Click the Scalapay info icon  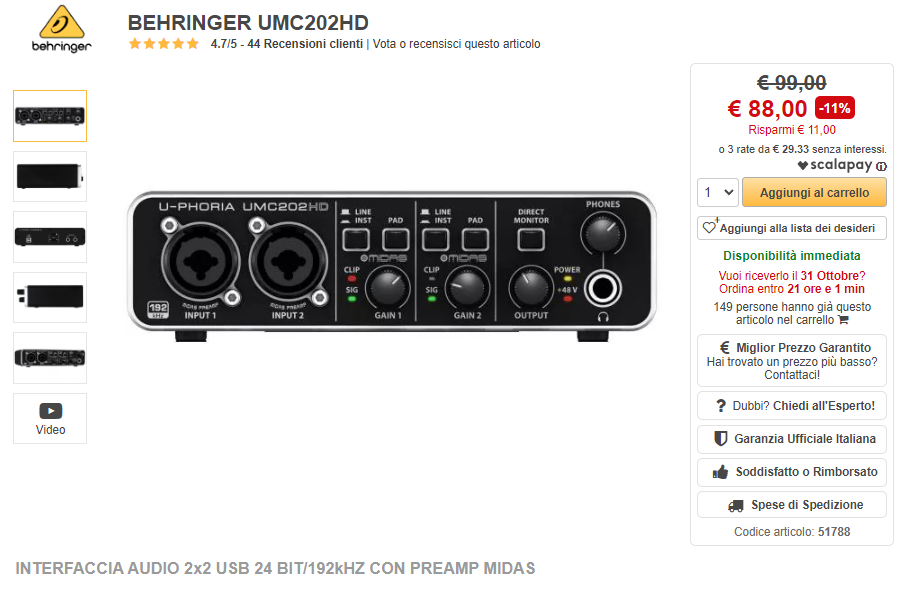click(882, 166)
